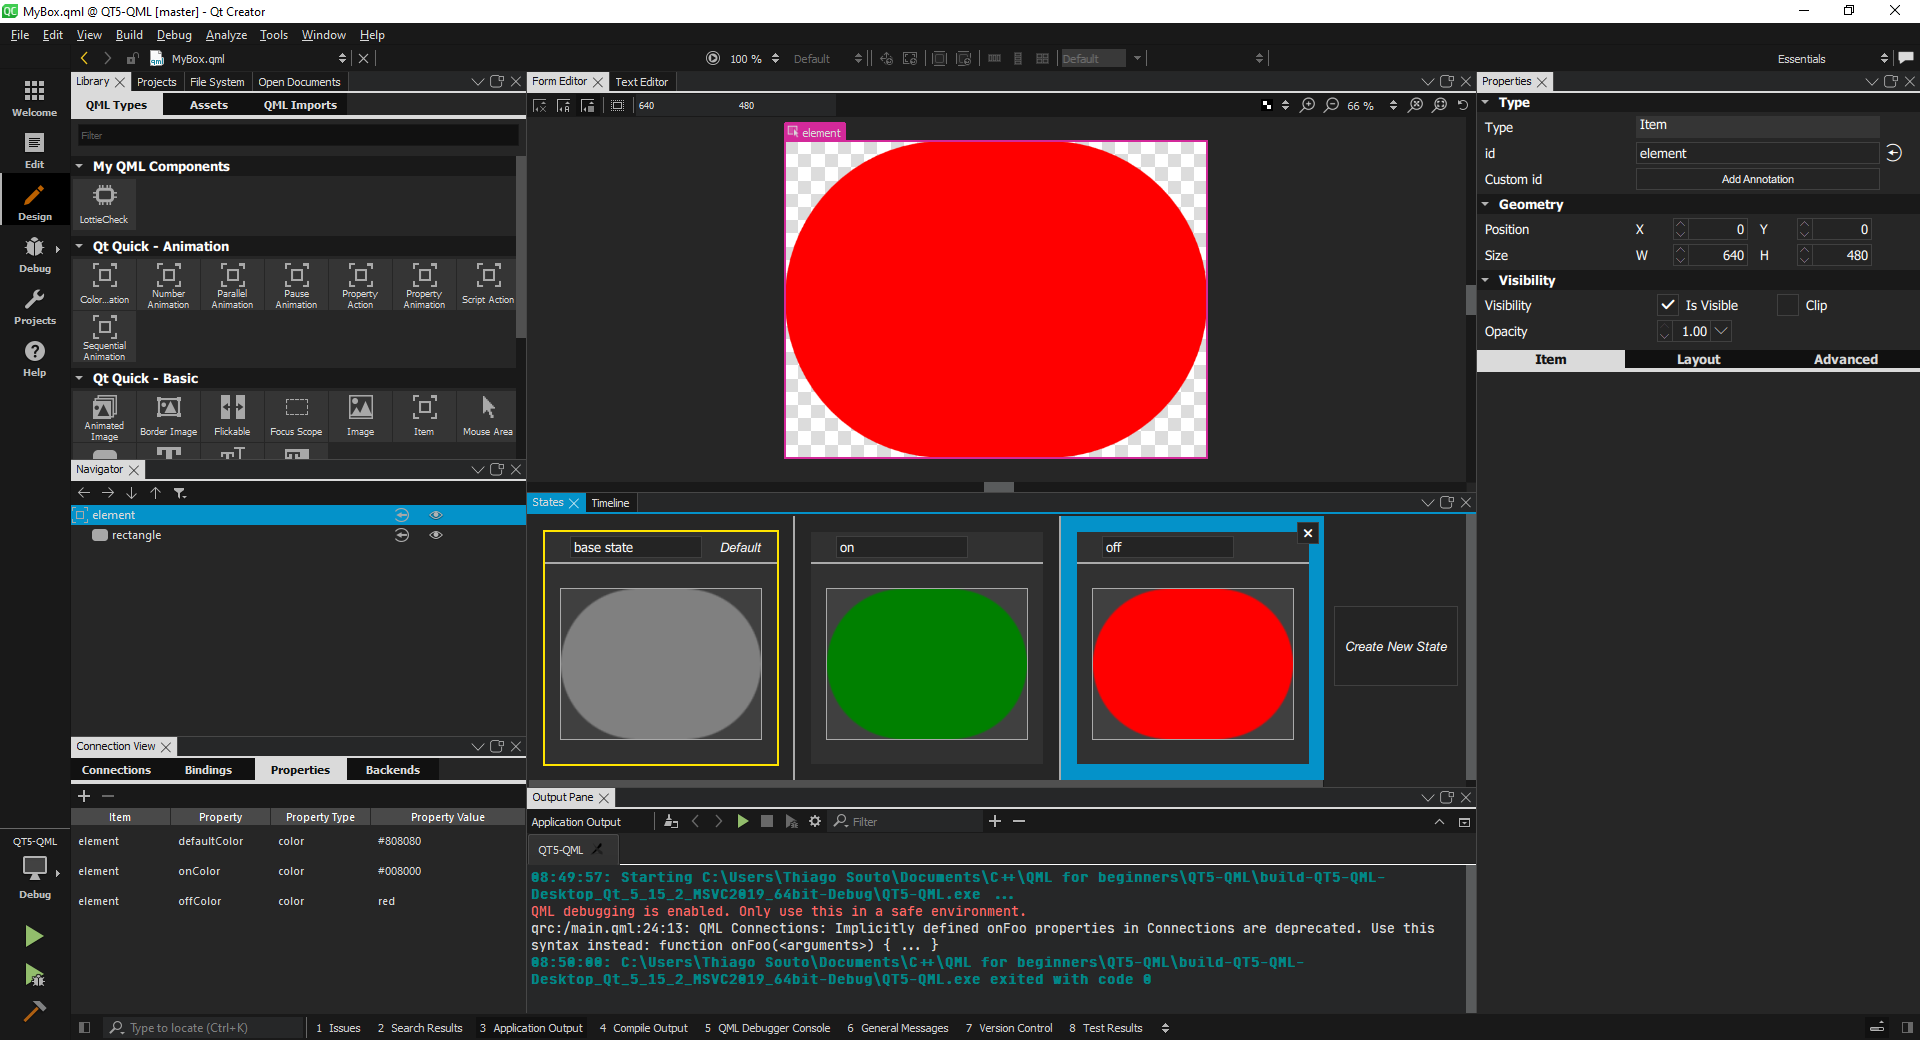Collapse the Qt Quick - Animation section
Image resolution: width=1920 pixels, height=1040 pixels.
click(79, 246)
